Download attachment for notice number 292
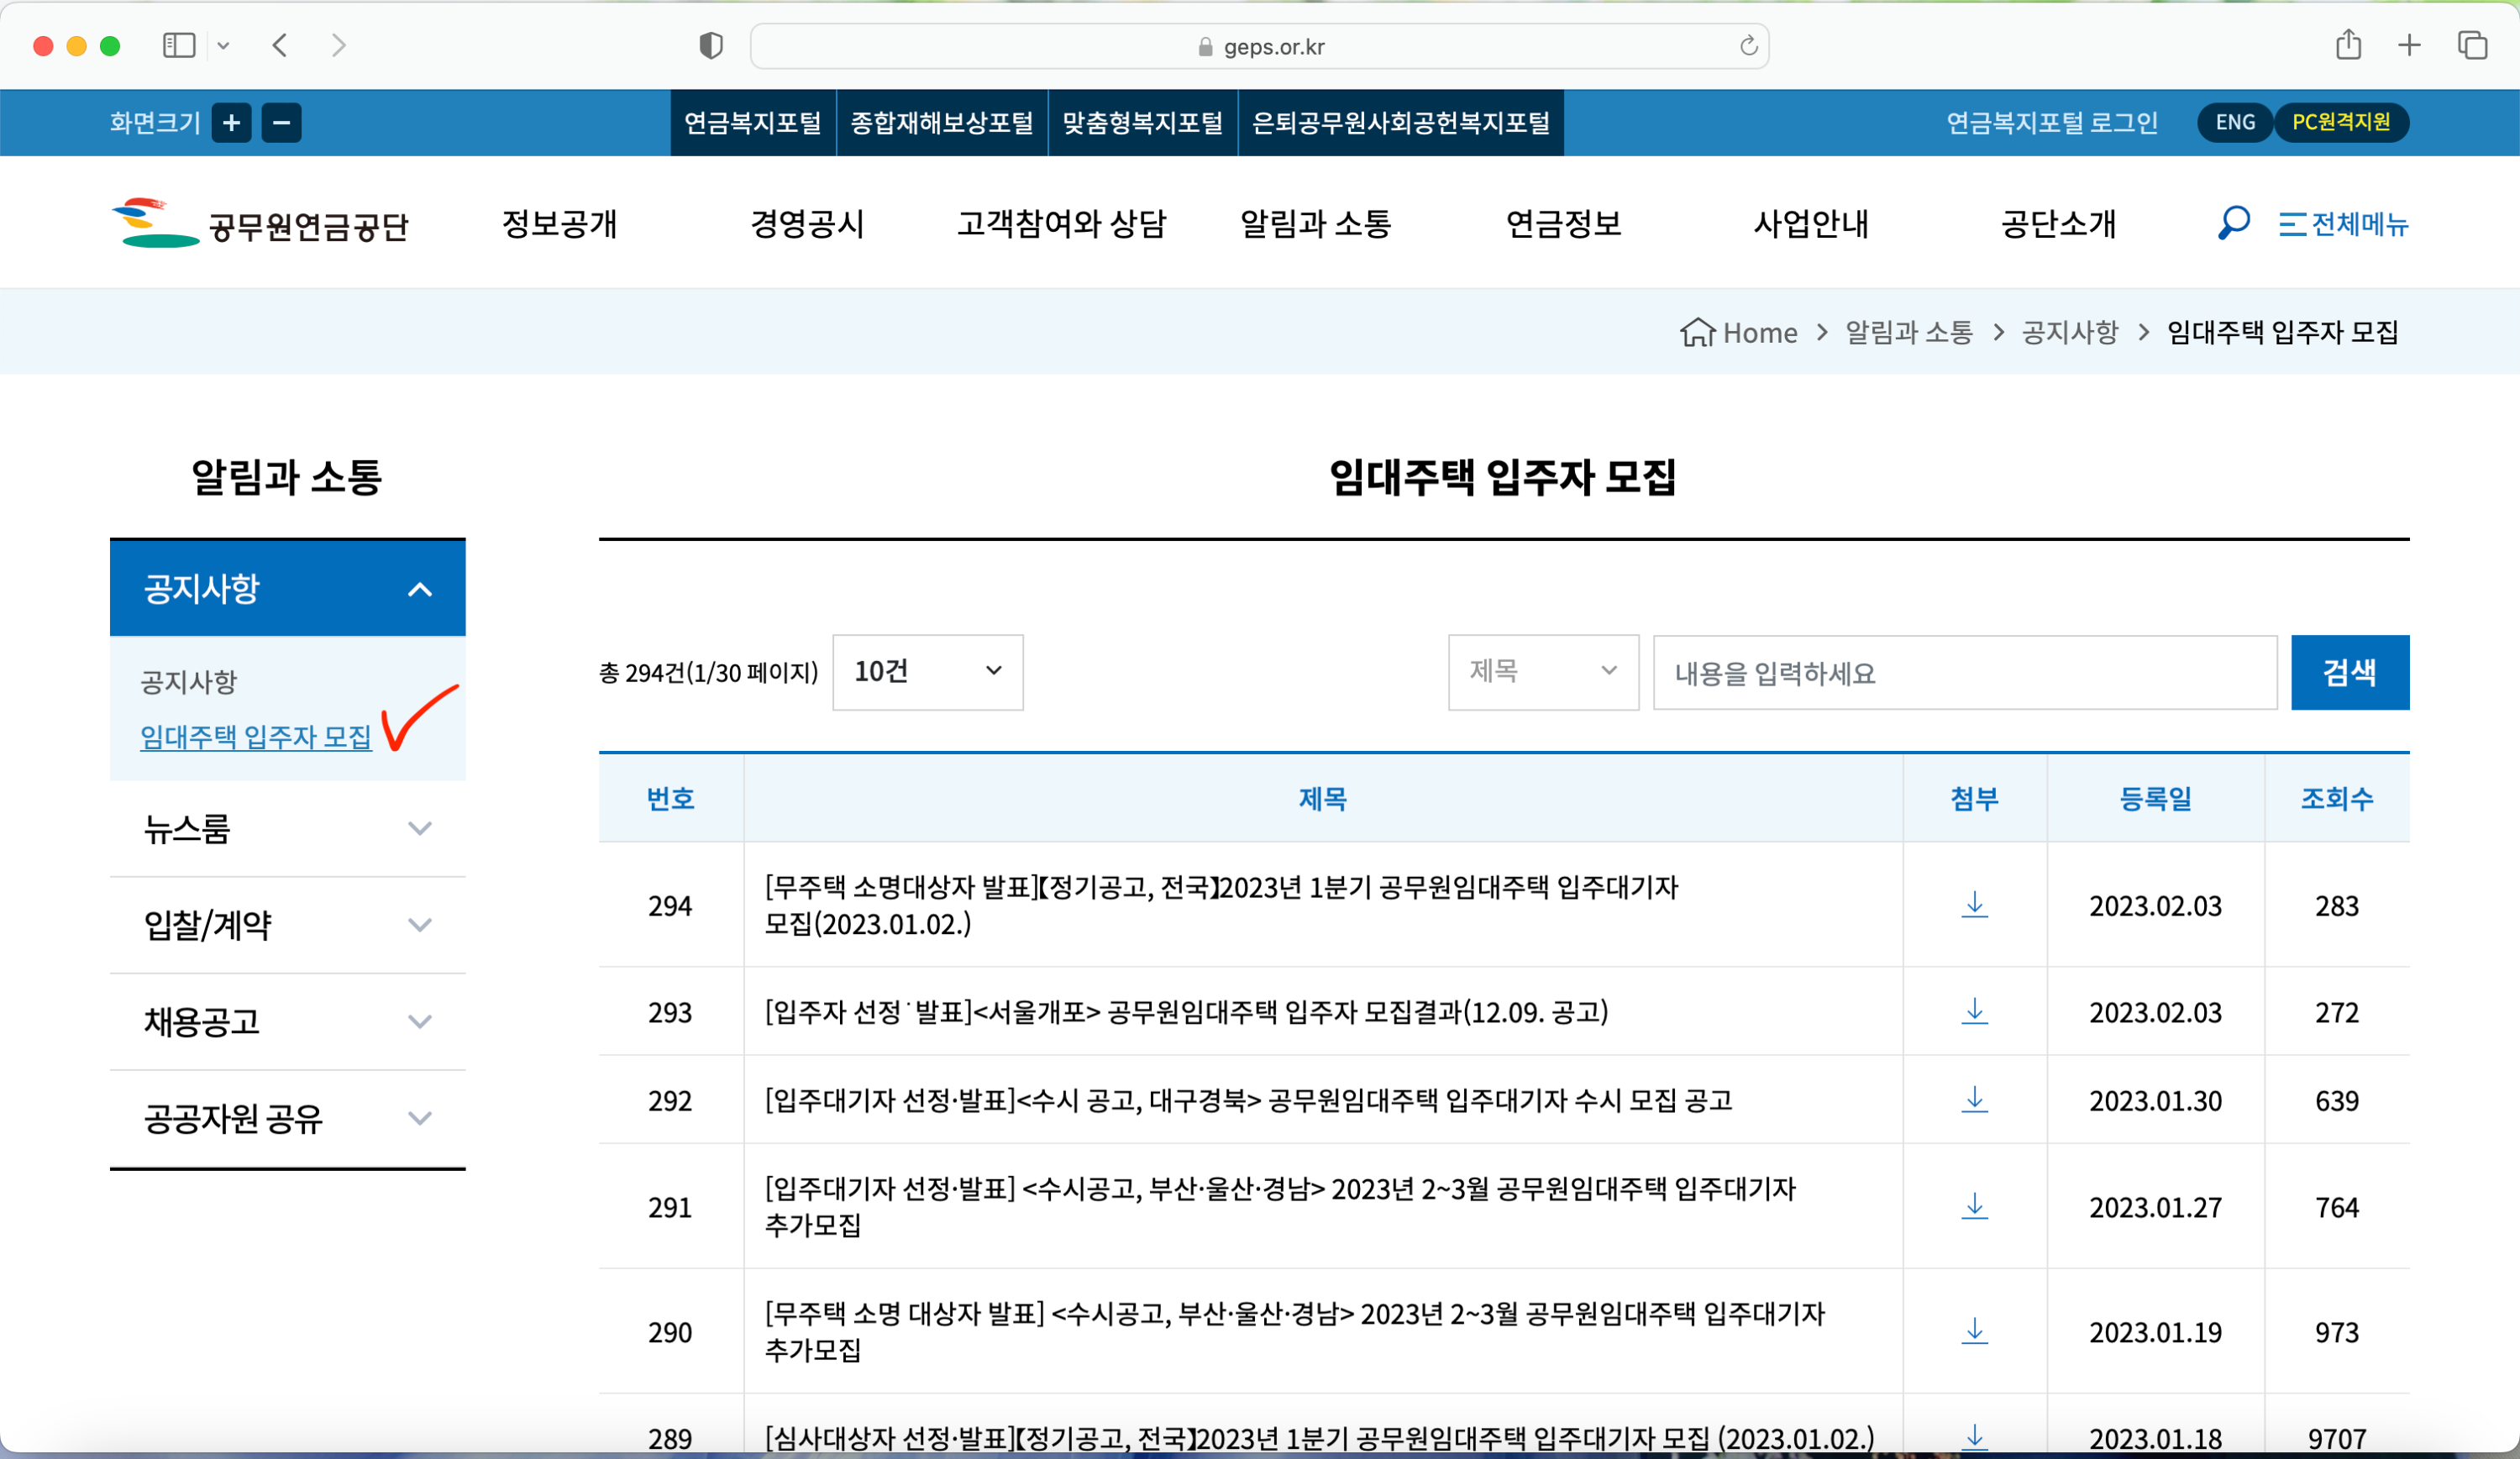Screen dimensions: 2520x1459 pyautogui.click(x=1974, y=1100)
